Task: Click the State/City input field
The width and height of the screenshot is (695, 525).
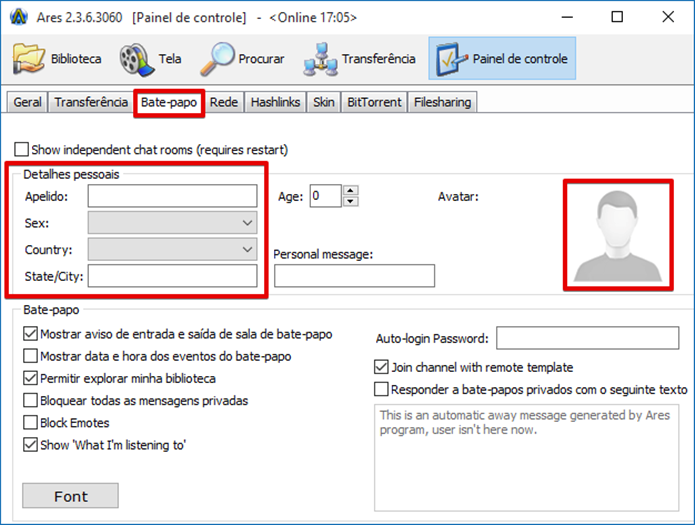Action: [172, 276]
